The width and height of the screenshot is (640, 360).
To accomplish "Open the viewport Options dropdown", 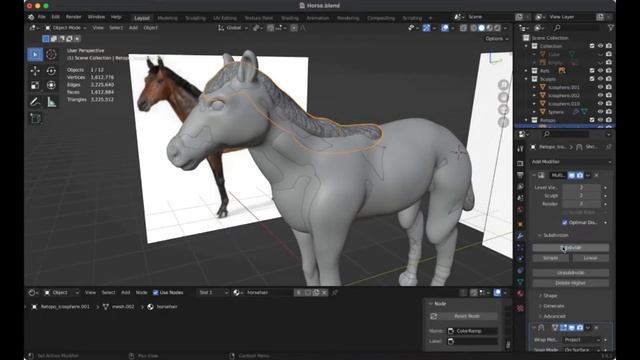I will pyautogui.click(x=497, y=38).
